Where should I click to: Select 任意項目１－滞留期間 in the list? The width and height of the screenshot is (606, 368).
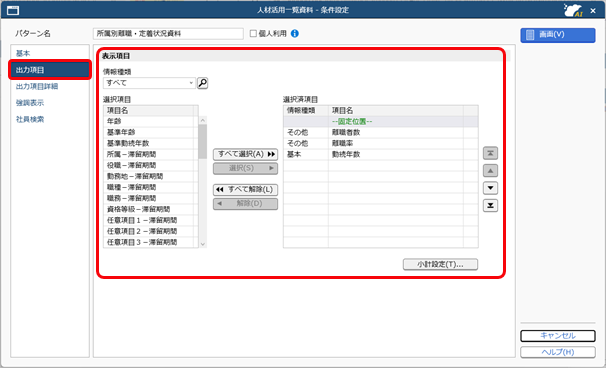click(x=151, y=220)
